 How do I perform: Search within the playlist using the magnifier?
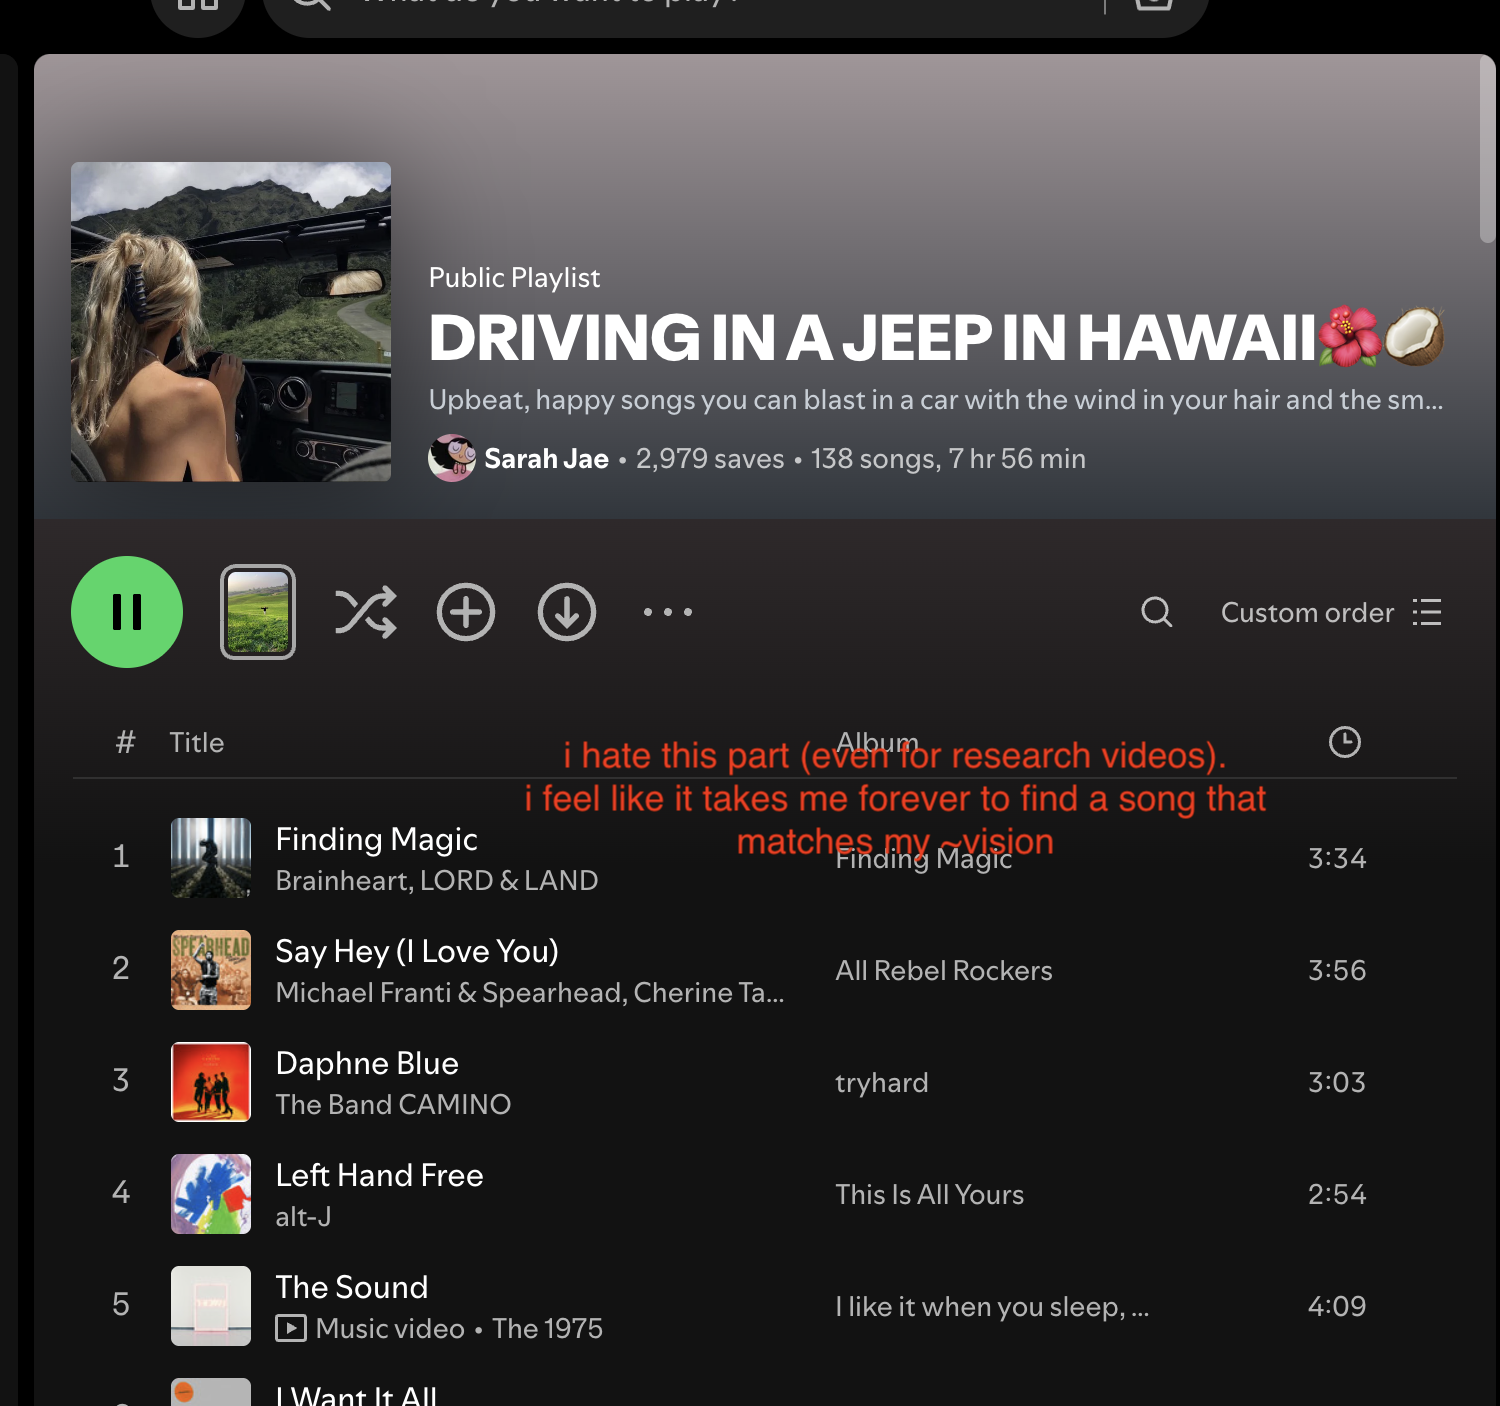1157,612
